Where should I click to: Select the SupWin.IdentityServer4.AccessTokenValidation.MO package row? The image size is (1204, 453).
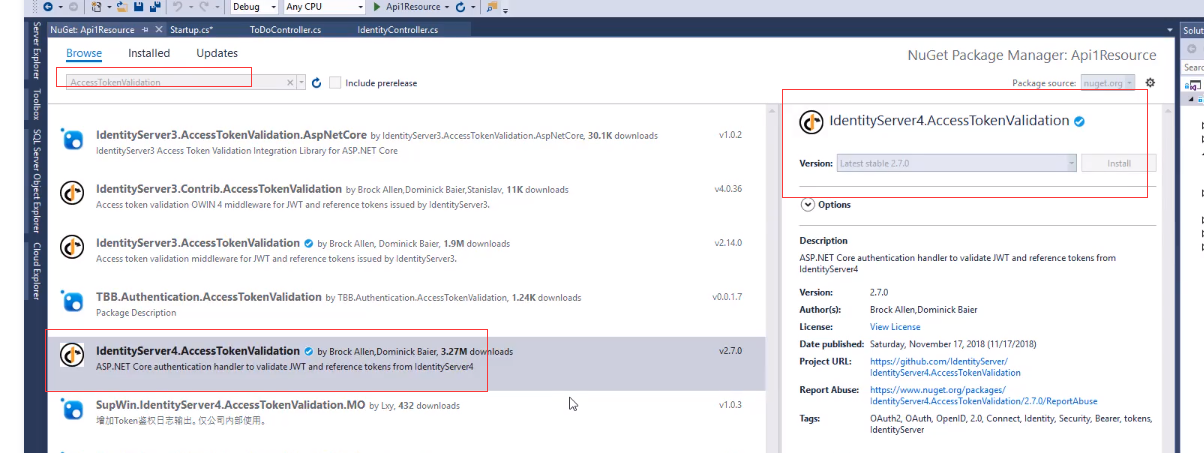click(x=406, y=411)
